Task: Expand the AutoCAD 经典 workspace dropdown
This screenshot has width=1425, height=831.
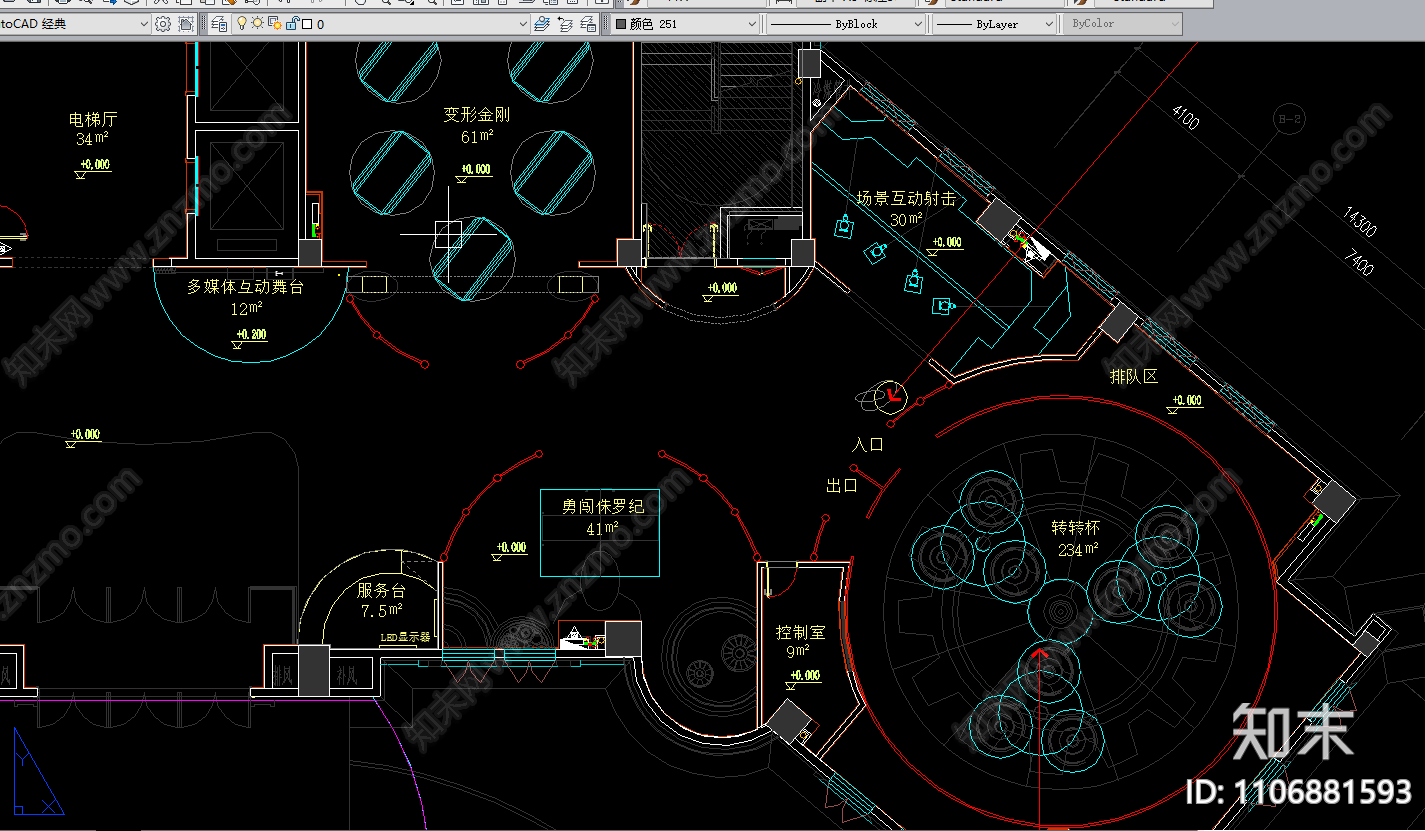Action: [144, 24]
